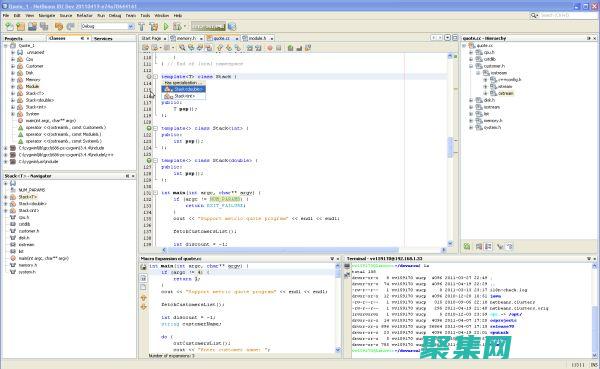Click the Debug Project toolbar icon

(177, 26)
